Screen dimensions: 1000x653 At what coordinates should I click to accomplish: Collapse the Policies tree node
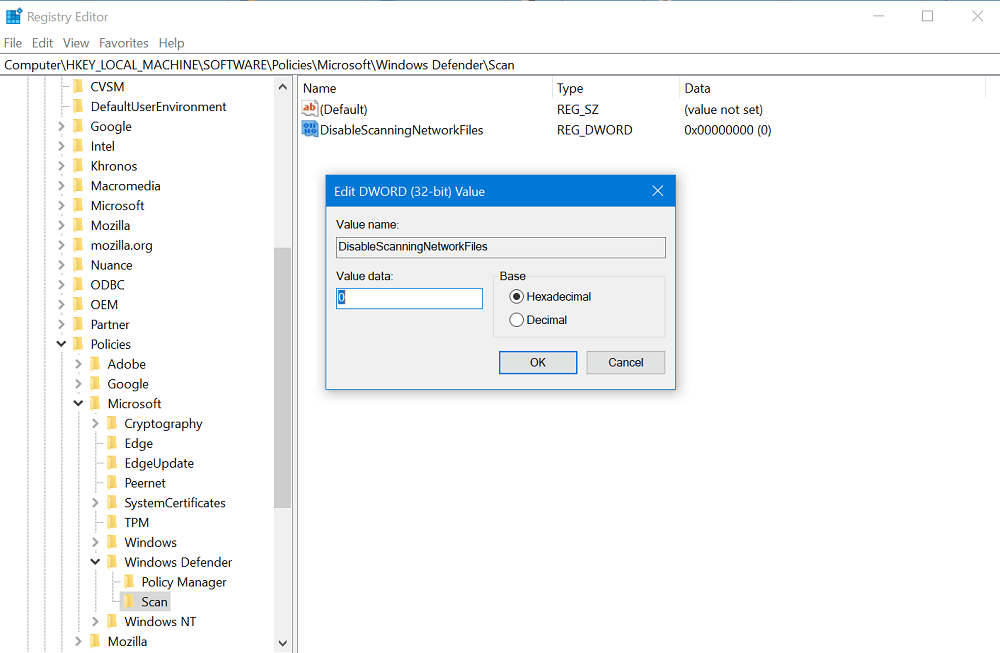pos(61,344)
